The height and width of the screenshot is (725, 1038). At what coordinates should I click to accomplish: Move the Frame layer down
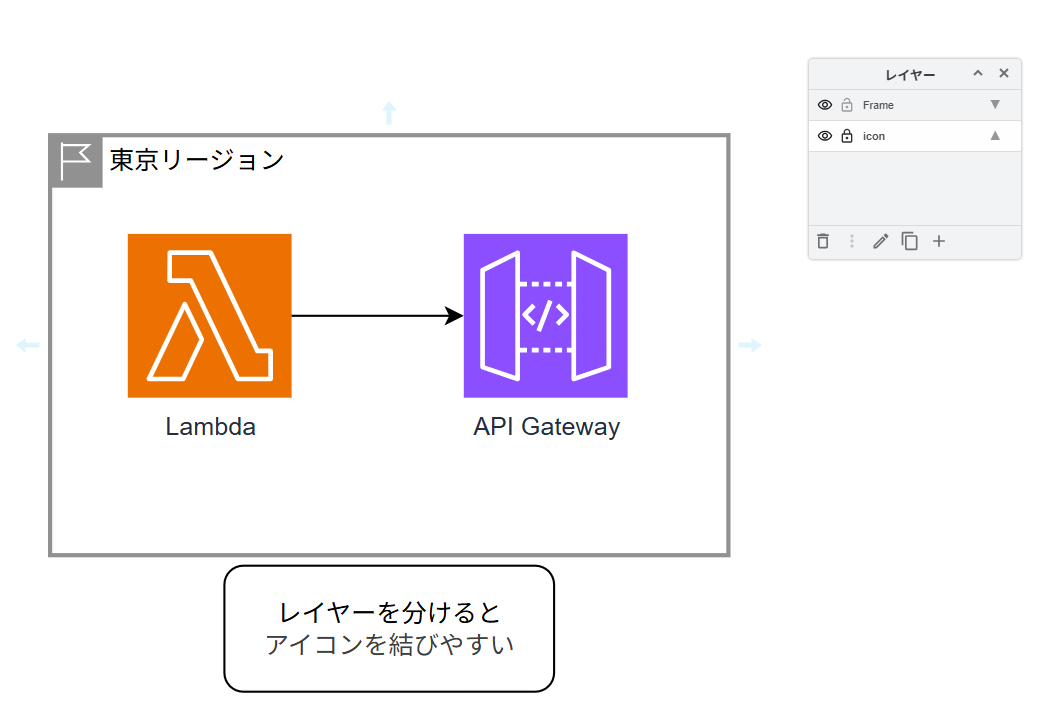pos(995,105)
